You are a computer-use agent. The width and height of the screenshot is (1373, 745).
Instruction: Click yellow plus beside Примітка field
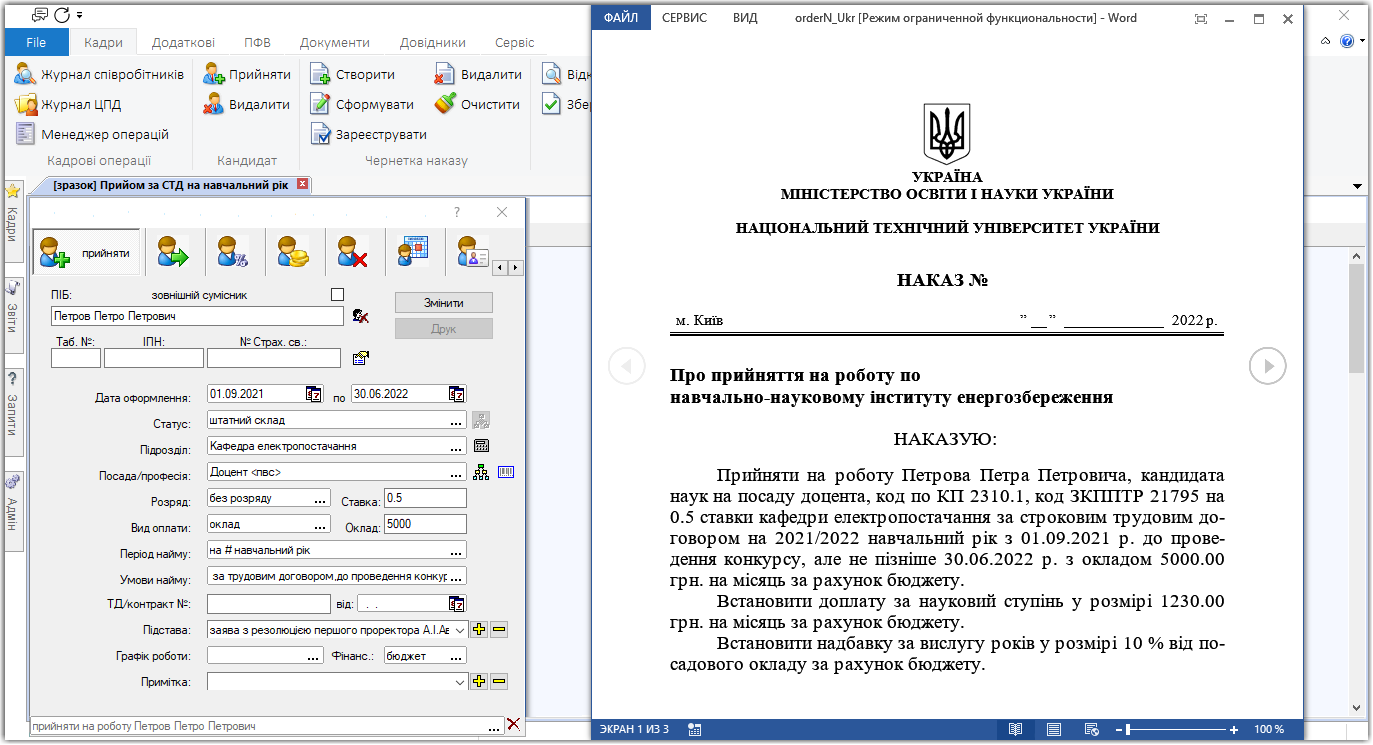(480, 682)
